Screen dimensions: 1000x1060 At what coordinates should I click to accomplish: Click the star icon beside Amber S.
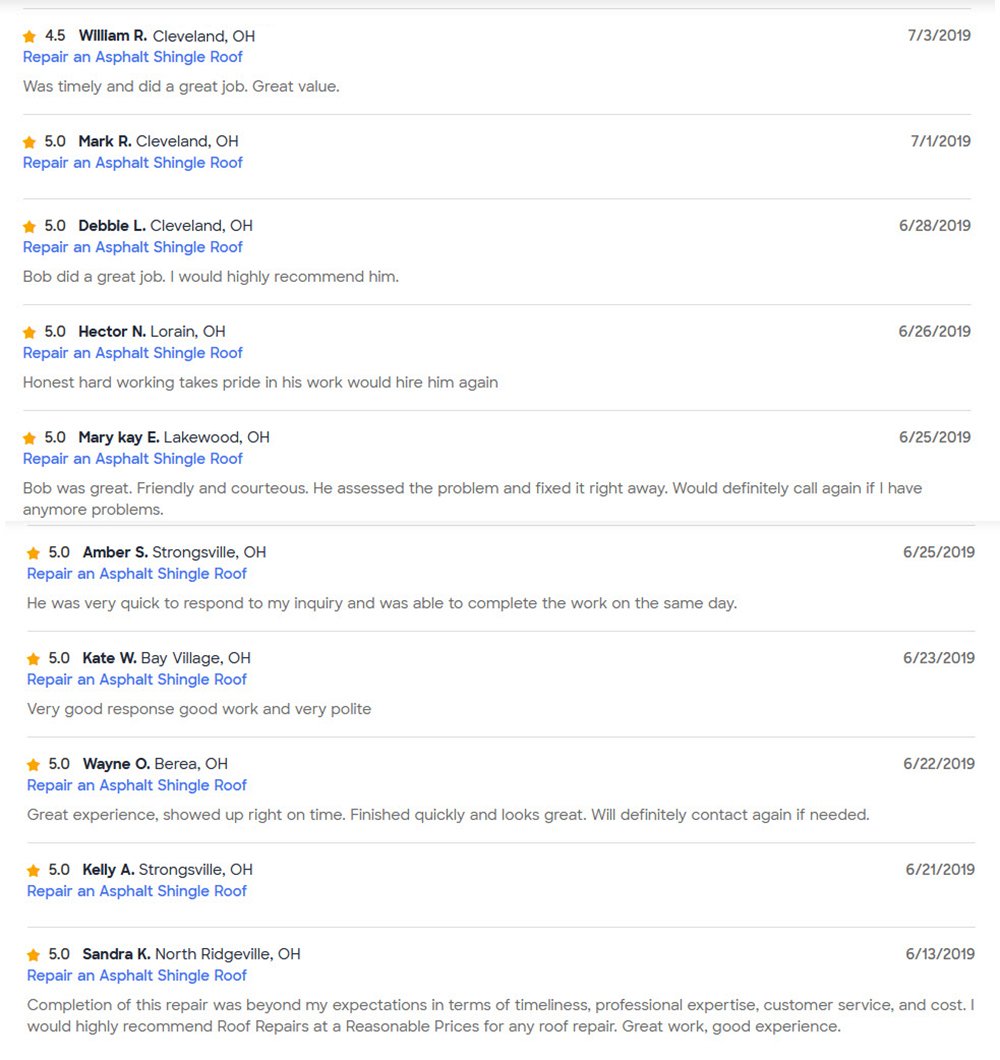34,553
